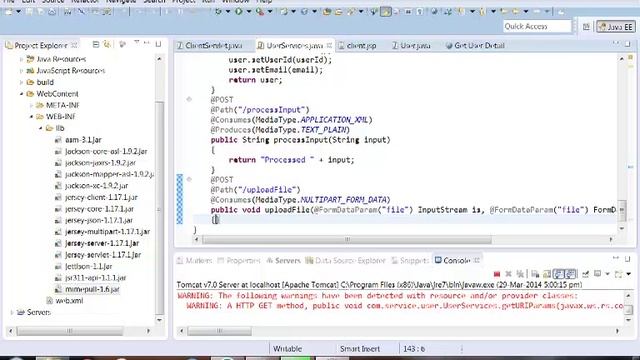Select the build folder
Screen dimensions: 640x360
(45, 82)
